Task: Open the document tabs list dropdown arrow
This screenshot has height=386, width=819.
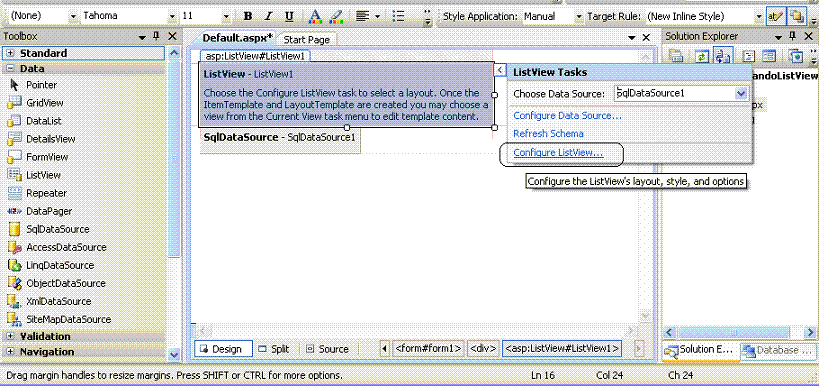Action: point(632,38)
